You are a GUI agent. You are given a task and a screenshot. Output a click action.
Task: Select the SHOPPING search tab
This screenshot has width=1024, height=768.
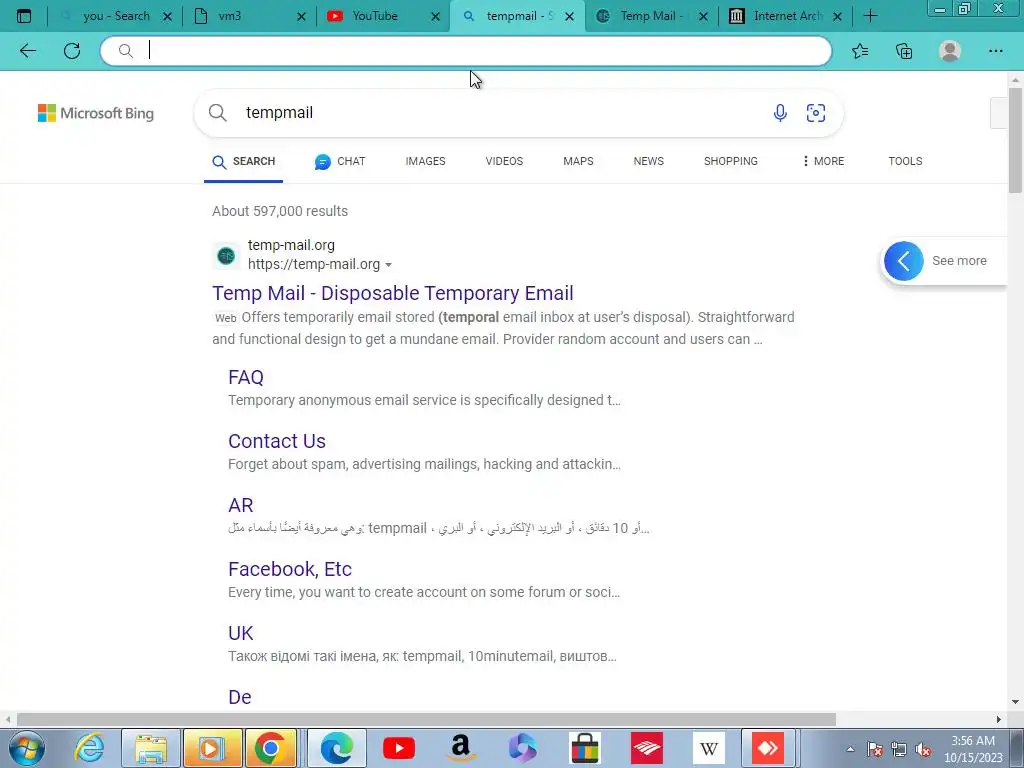point(731,161)
